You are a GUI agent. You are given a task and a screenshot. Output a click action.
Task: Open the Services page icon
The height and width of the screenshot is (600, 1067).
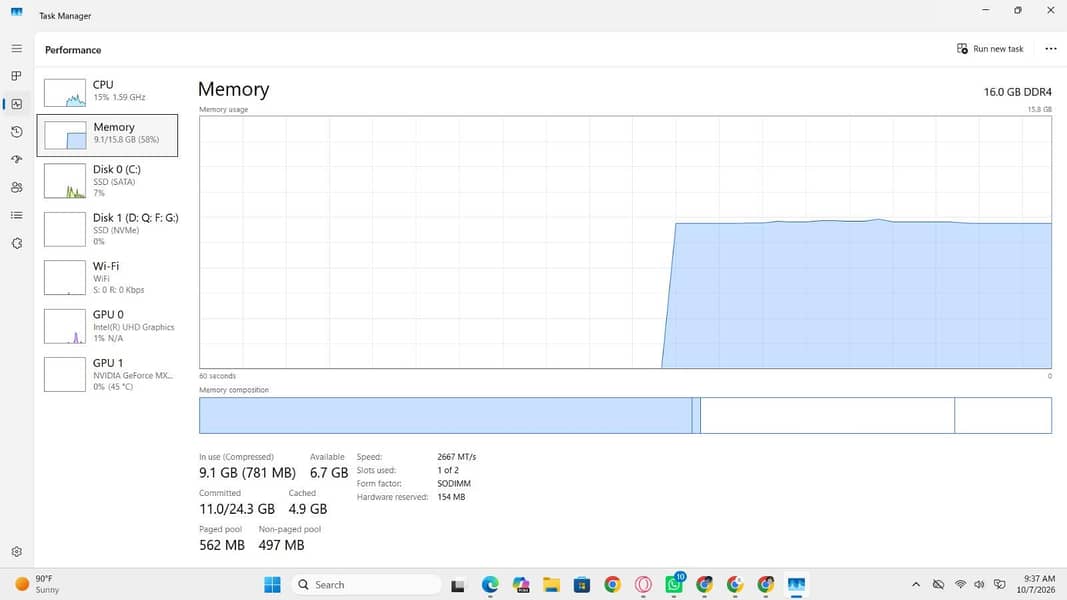[17, 243]
